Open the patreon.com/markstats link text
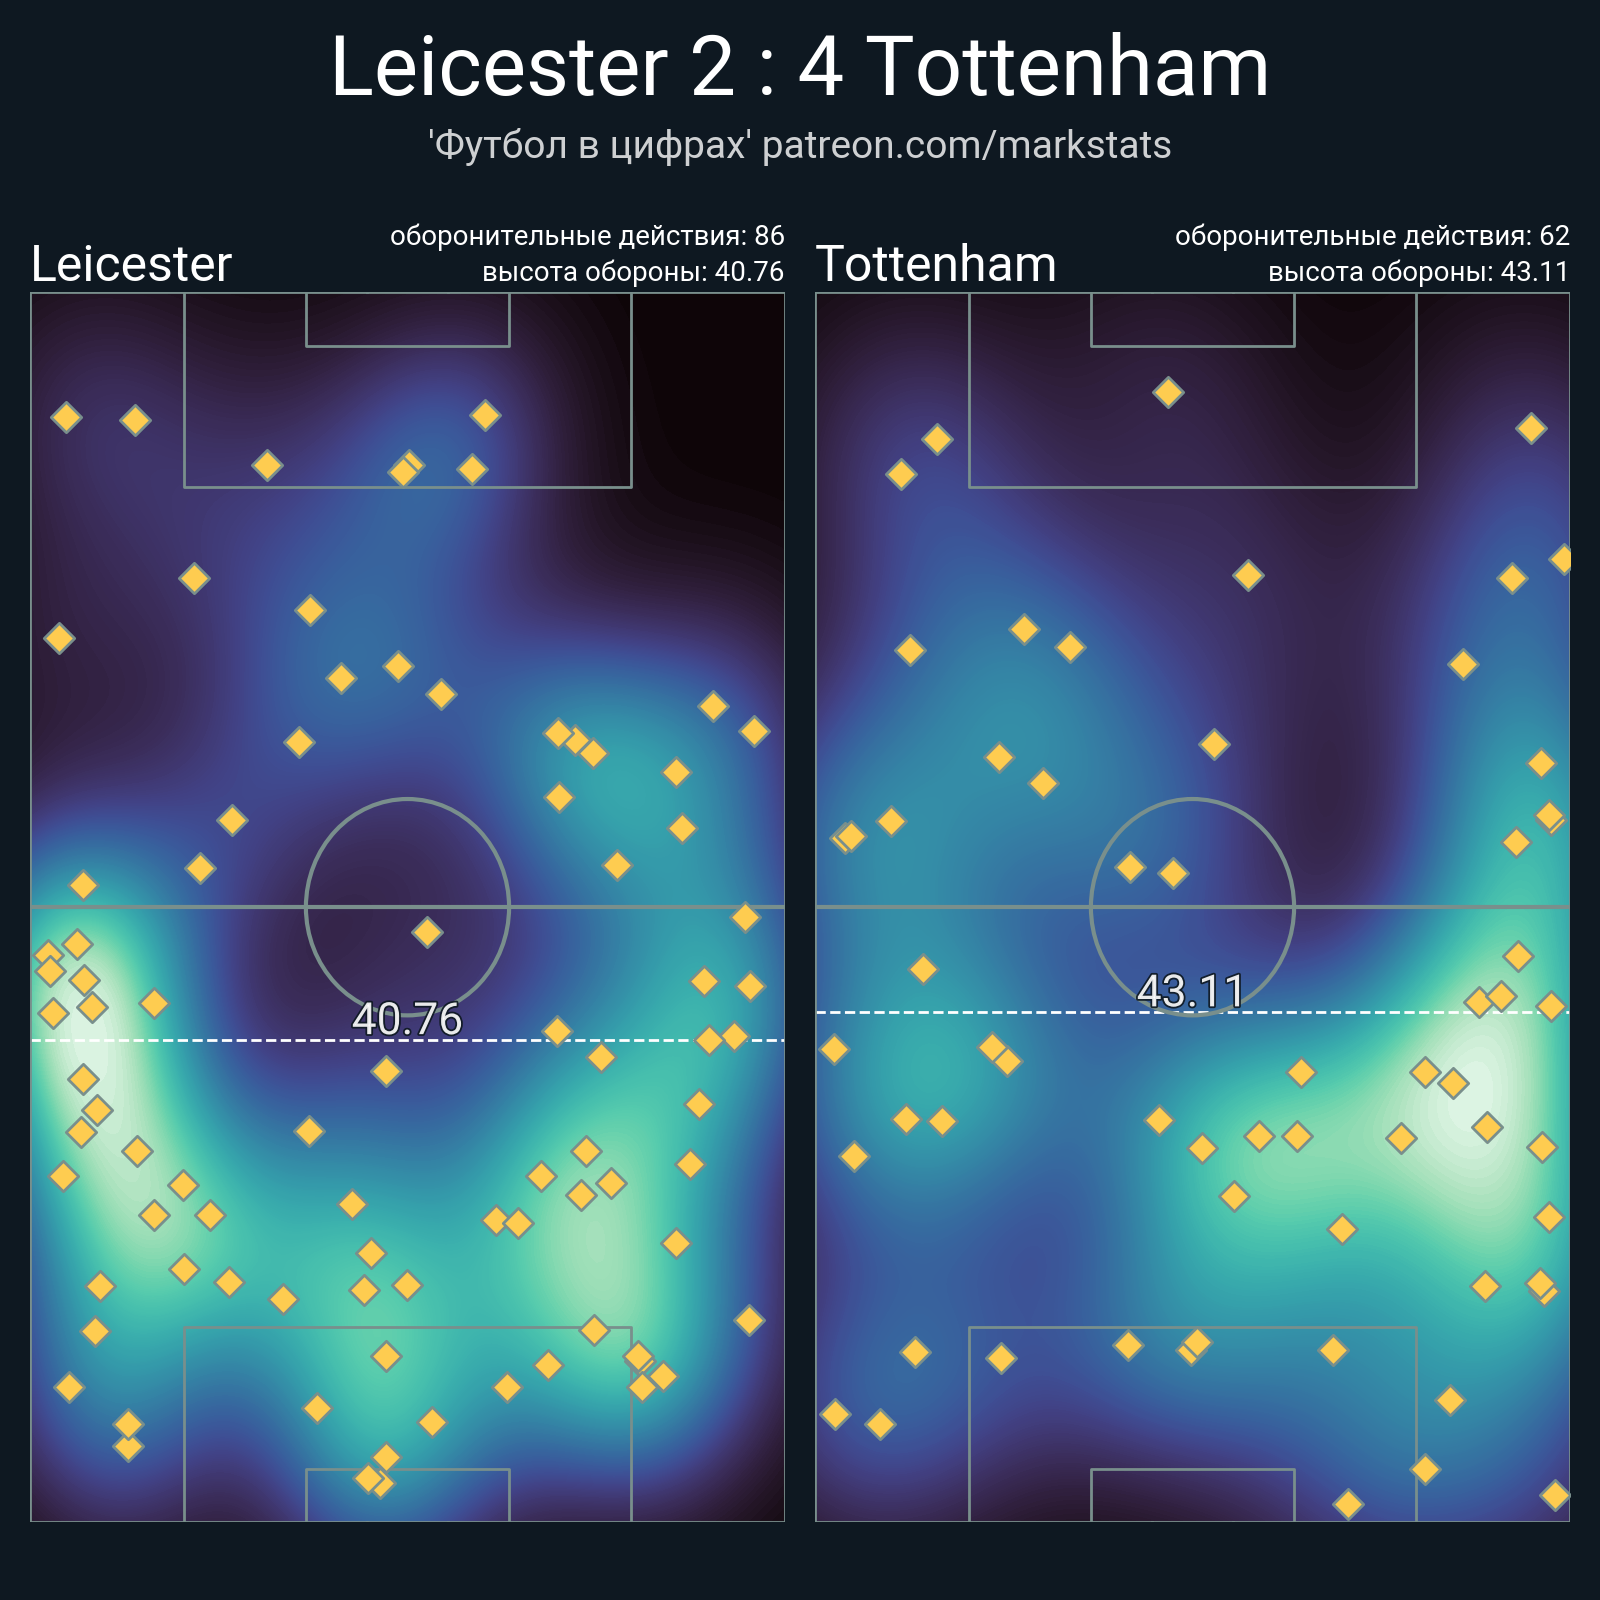The height and width of the screenshot is (1600, 1600). click(x=966, y=146)
